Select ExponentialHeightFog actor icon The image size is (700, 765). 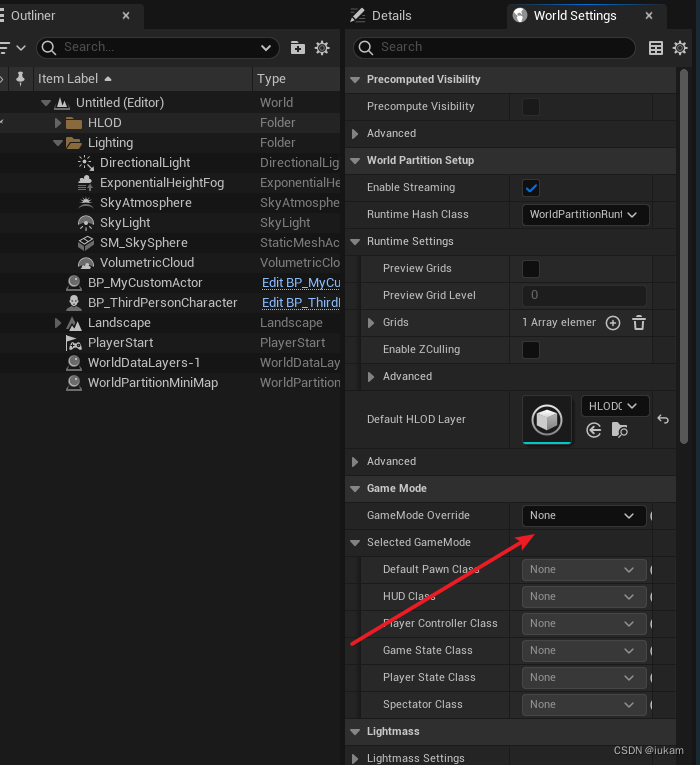(85, 183)
